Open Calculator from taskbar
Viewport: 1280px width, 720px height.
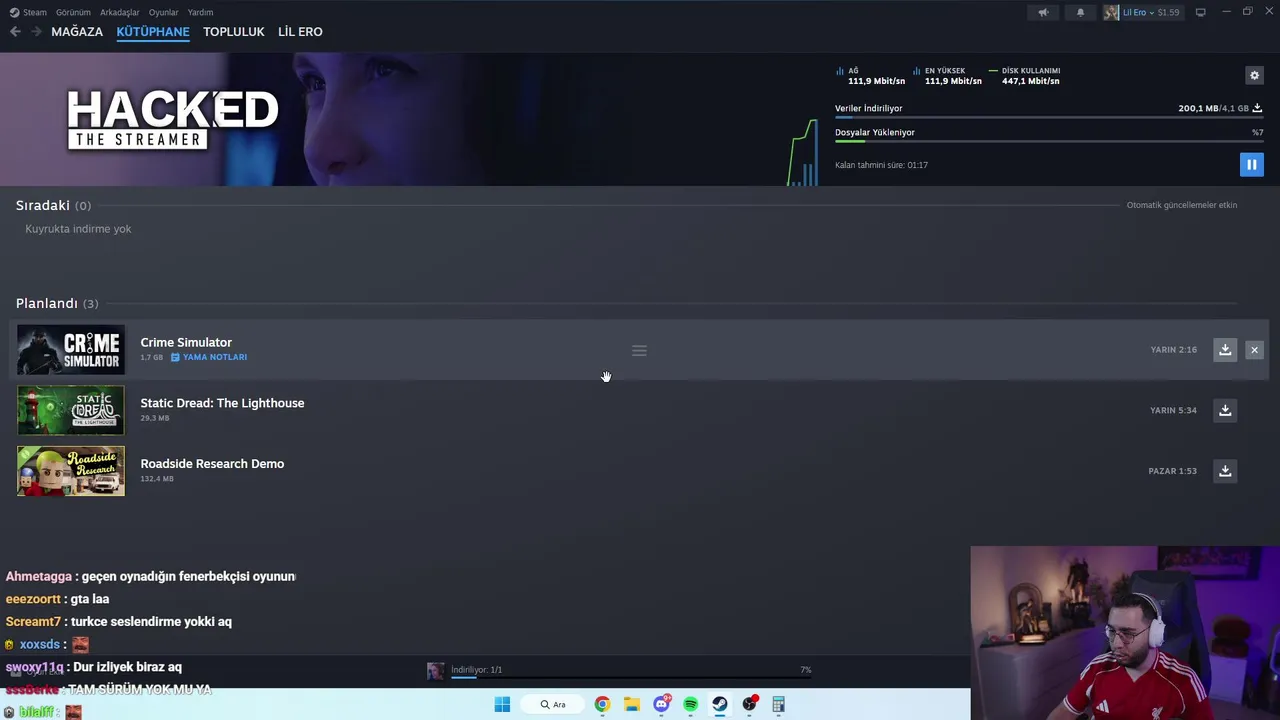coord(778,704)
